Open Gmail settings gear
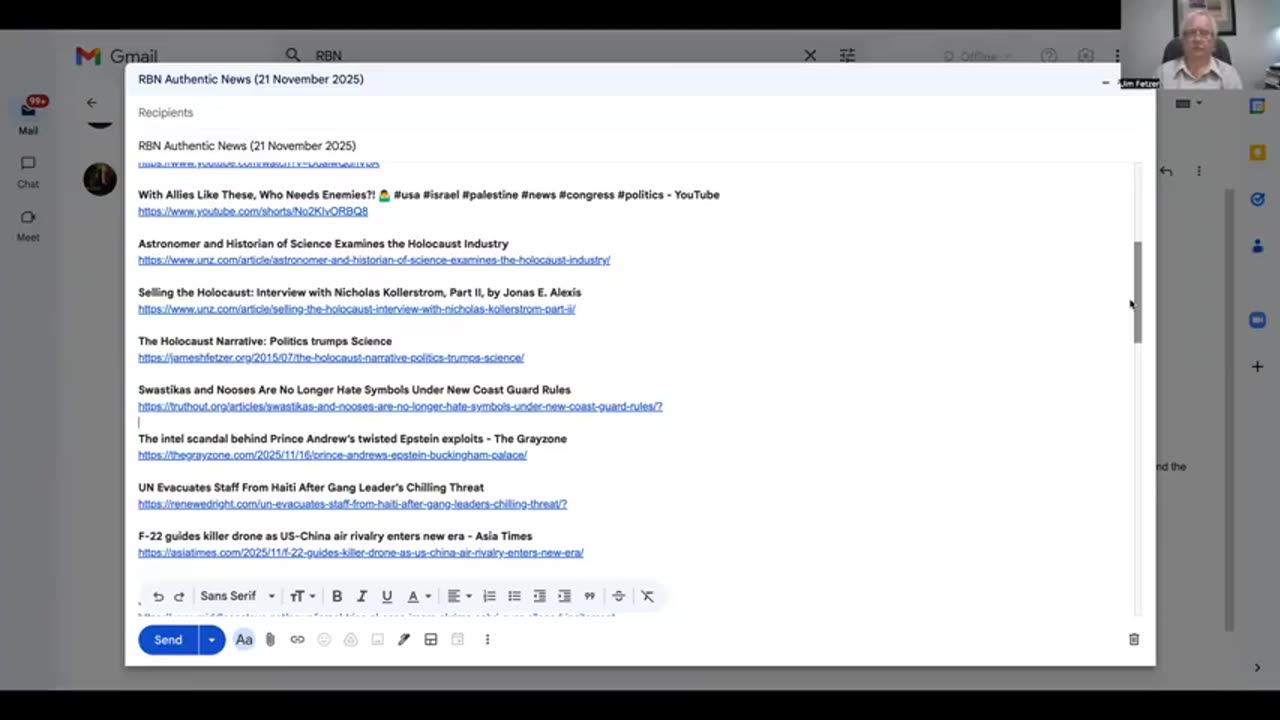Viewport: 1280px width, 720px height. (1086, 56)
